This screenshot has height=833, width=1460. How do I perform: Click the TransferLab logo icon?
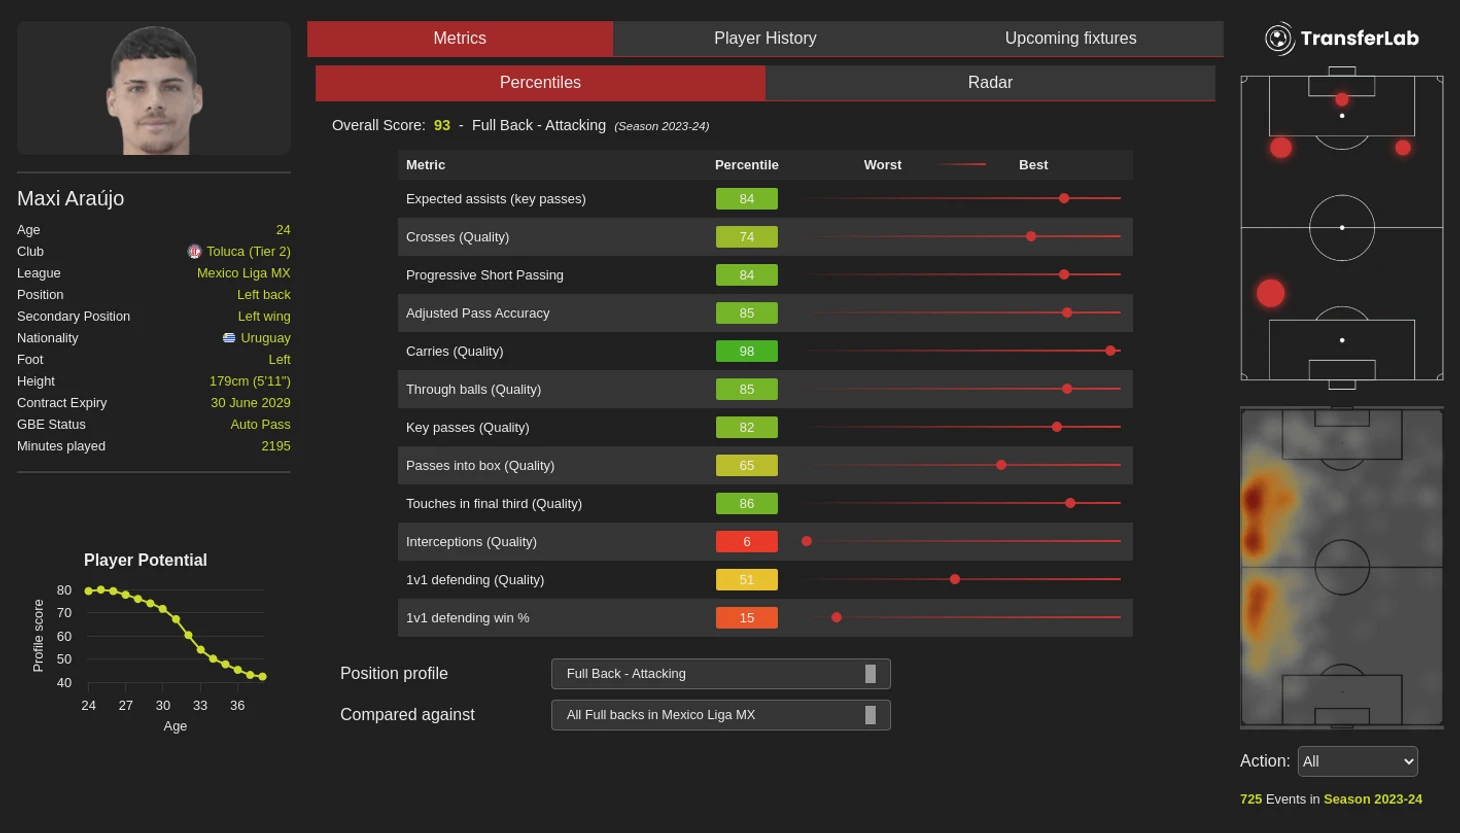[x=1279, y=39]
